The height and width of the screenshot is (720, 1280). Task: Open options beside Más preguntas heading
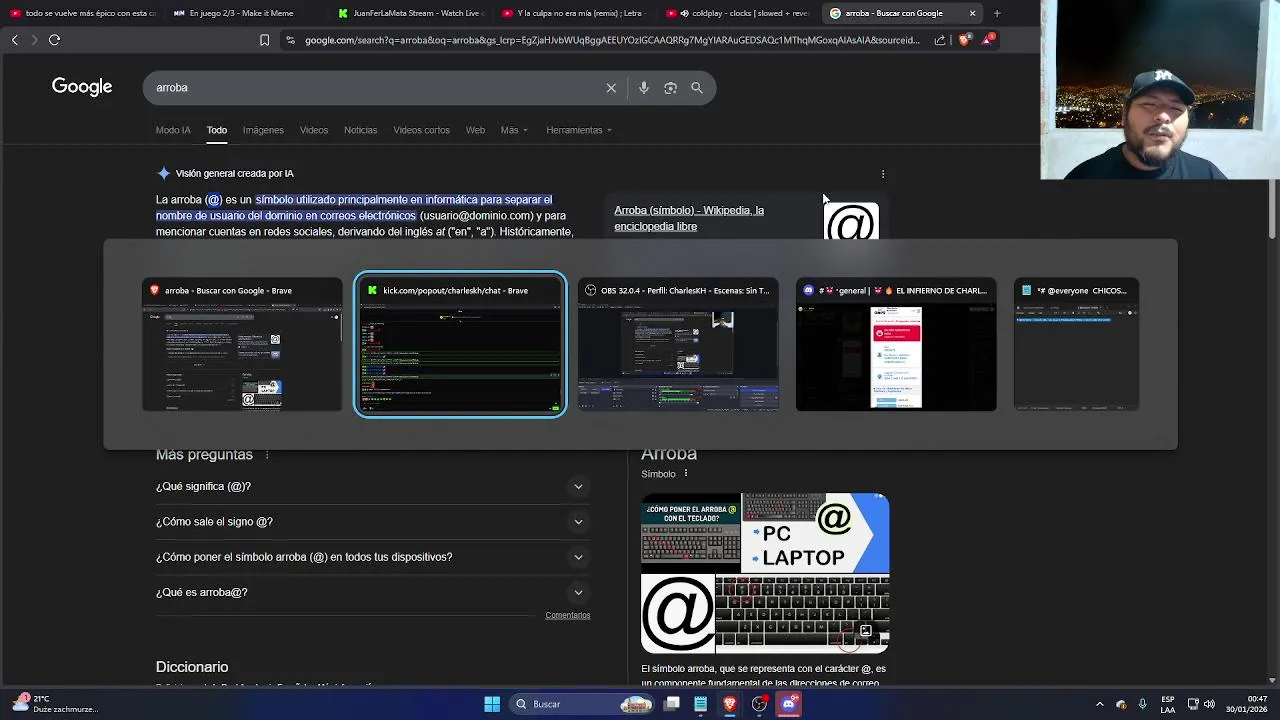[x=267, y=455]
